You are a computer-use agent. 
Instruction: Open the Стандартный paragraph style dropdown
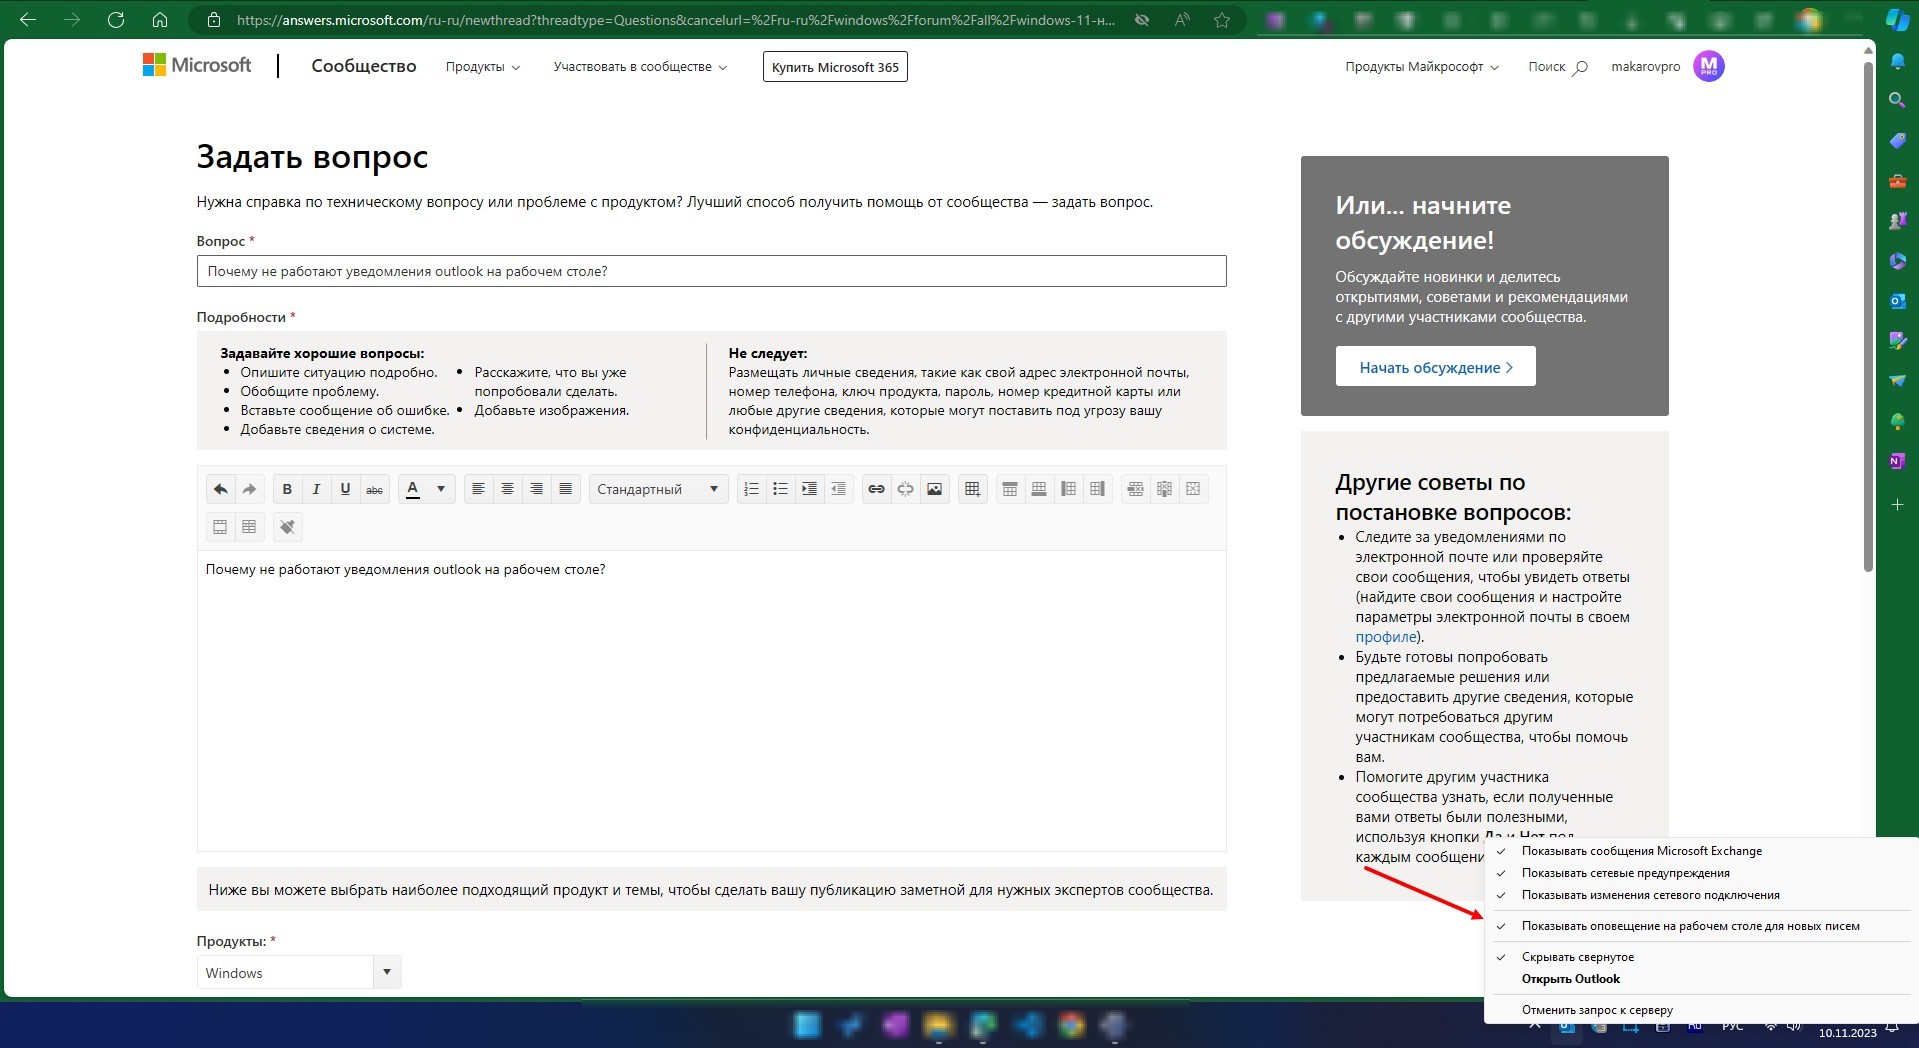(658, 489)
